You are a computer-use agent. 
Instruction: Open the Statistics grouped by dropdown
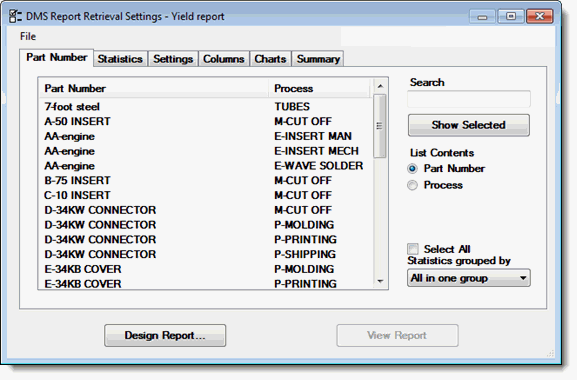[x=468, y=278]
